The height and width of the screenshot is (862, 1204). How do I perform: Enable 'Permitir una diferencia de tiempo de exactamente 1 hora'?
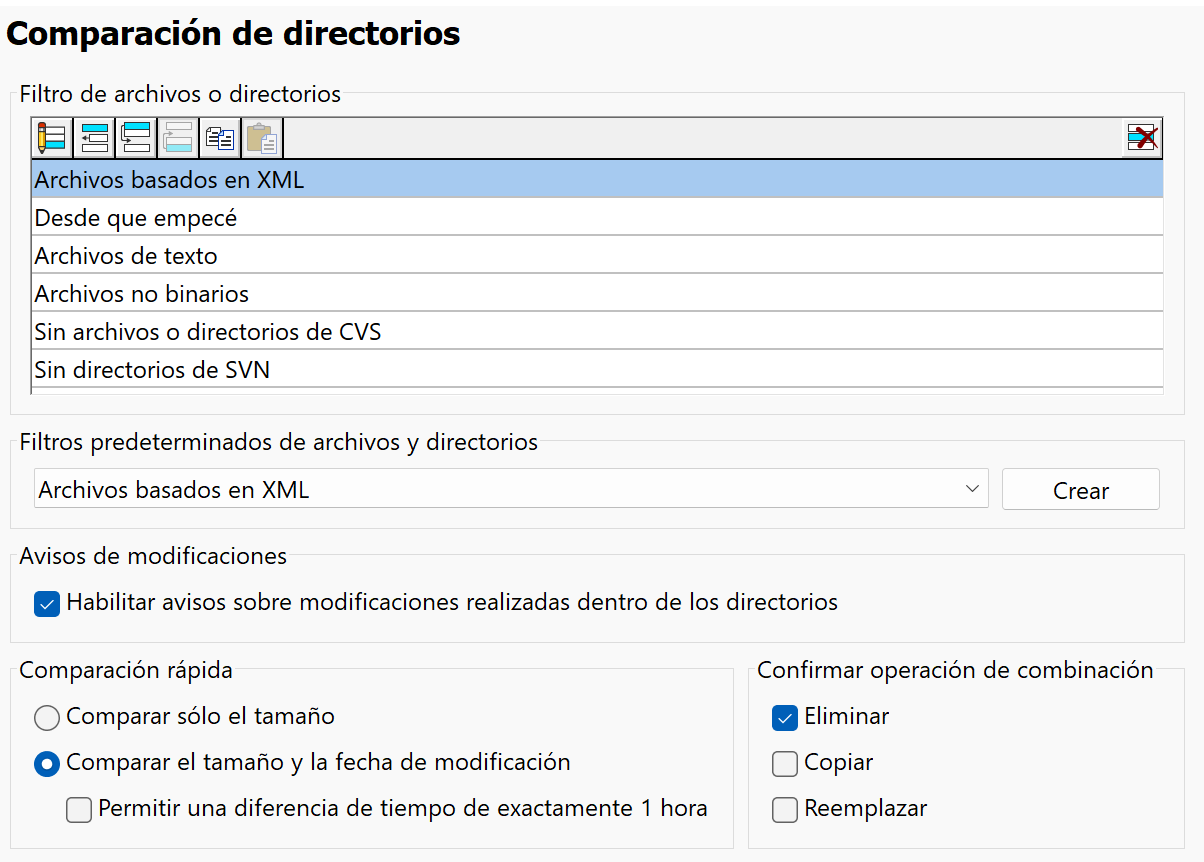(x=78, y=810)
